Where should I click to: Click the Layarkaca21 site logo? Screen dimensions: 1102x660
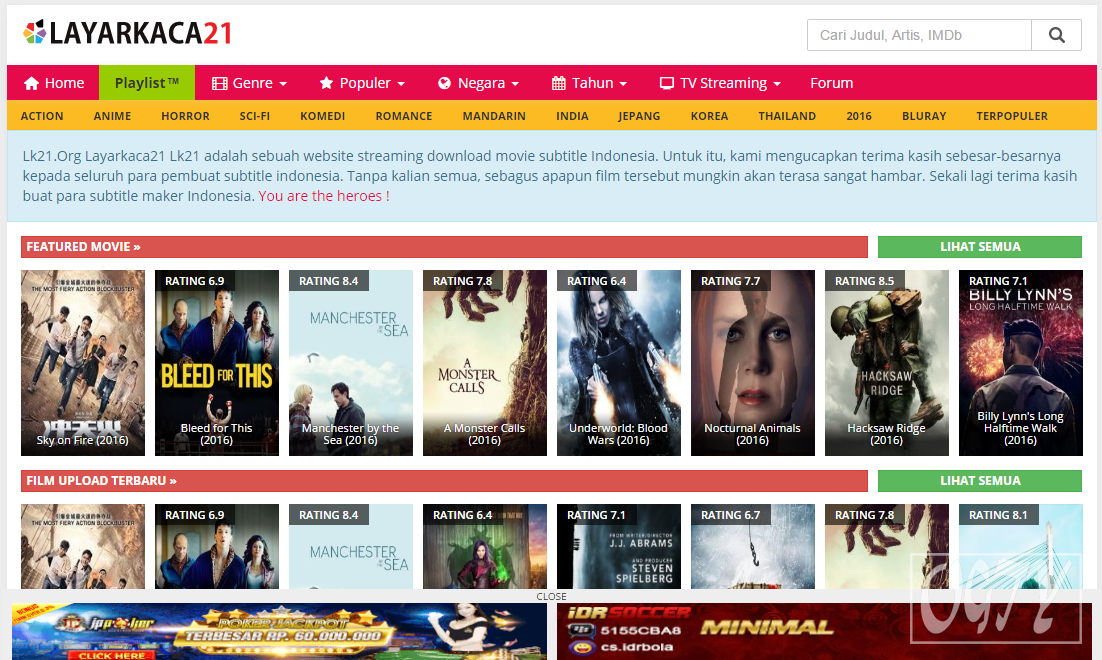[x=127, y=33]
